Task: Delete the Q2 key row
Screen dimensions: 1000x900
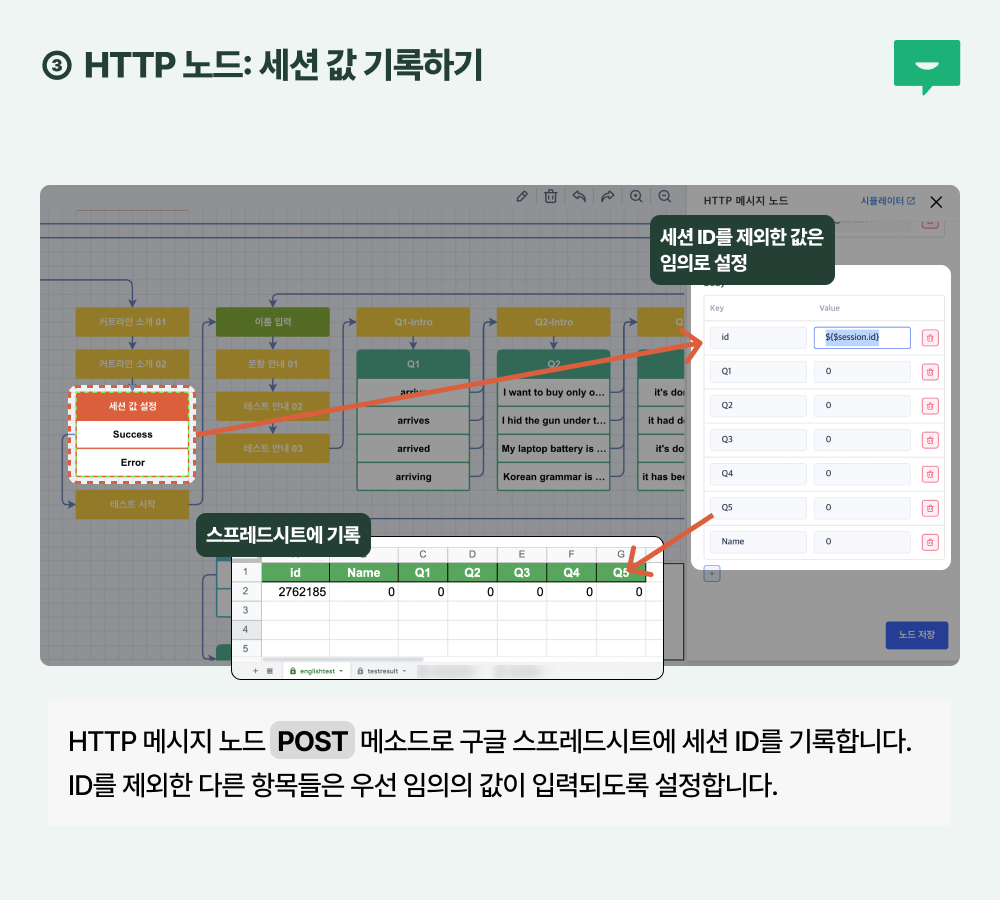Action: (x=930, y=406)
